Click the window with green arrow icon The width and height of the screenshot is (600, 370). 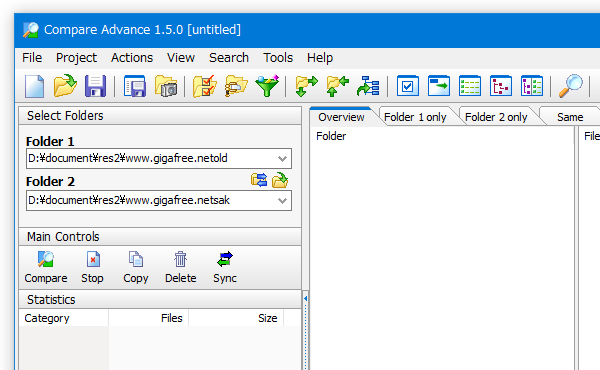pyautogui.click(x=439, y=86)
